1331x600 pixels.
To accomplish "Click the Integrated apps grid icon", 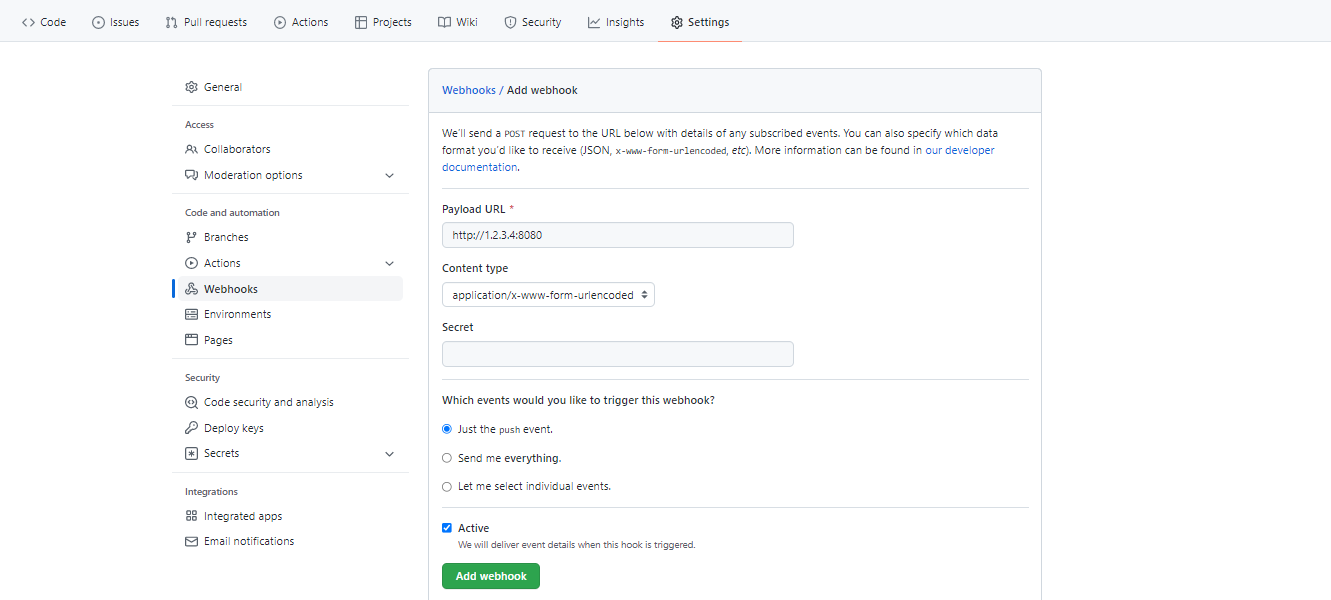I will (x=191, y=516).
